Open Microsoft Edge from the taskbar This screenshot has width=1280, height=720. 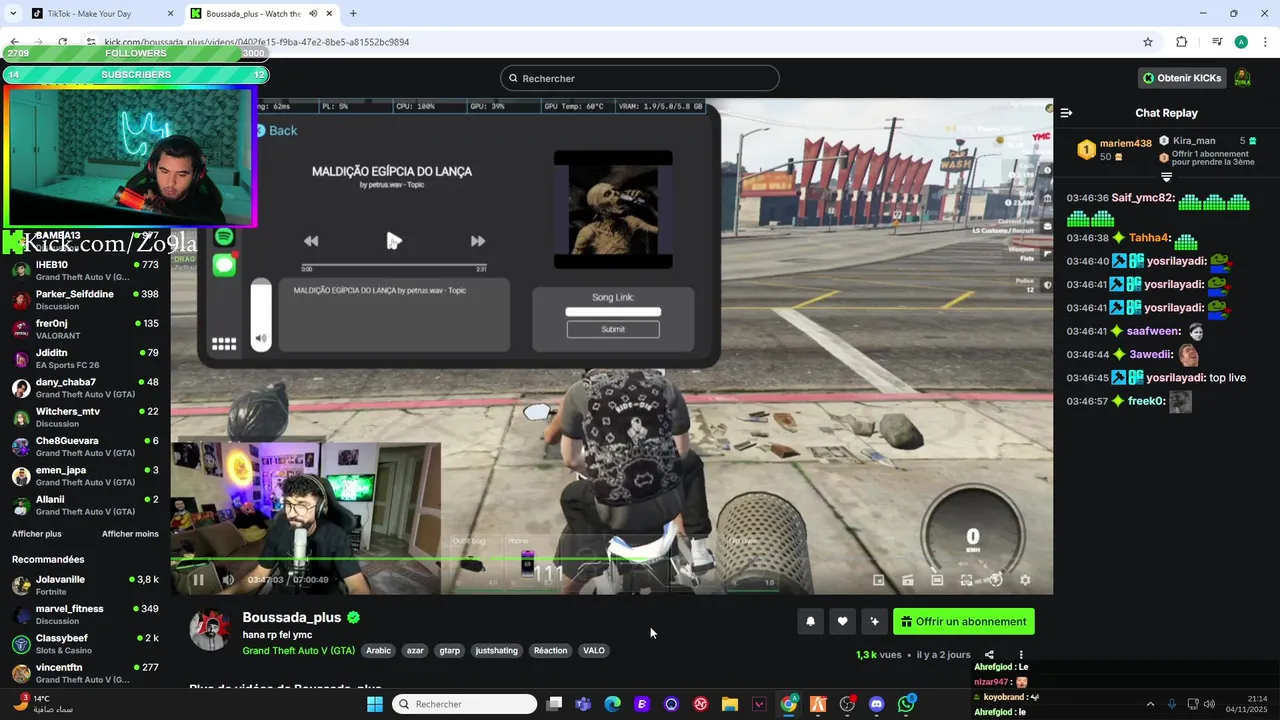613,704
